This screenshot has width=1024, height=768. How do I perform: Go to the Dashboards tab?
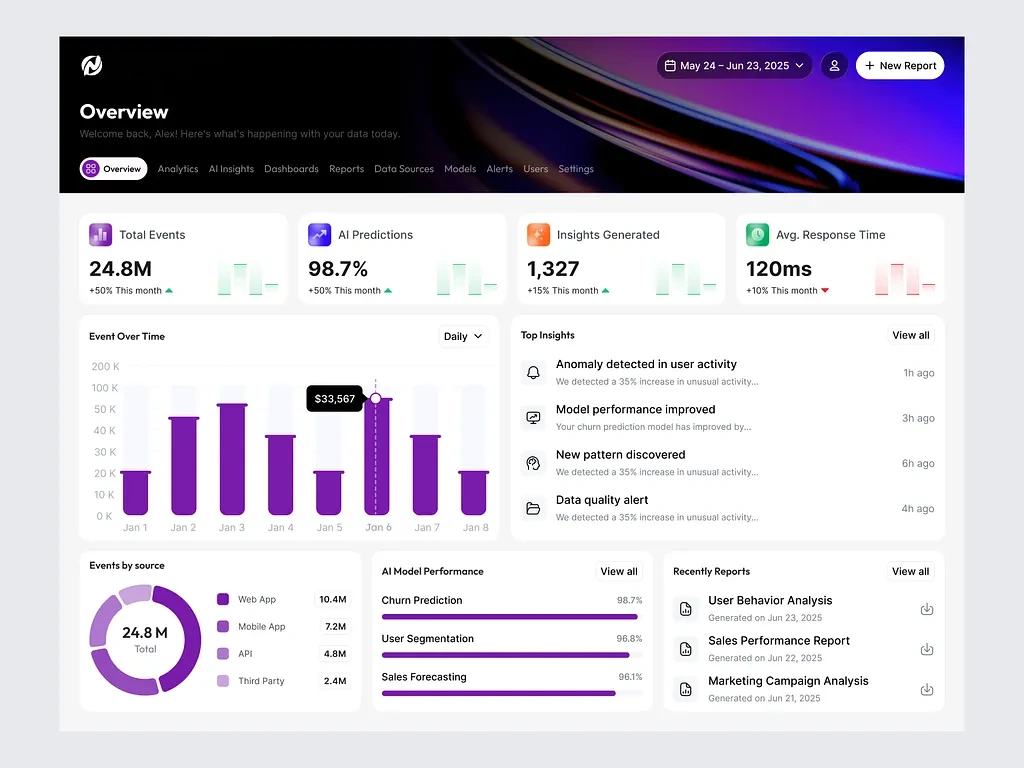291,168
